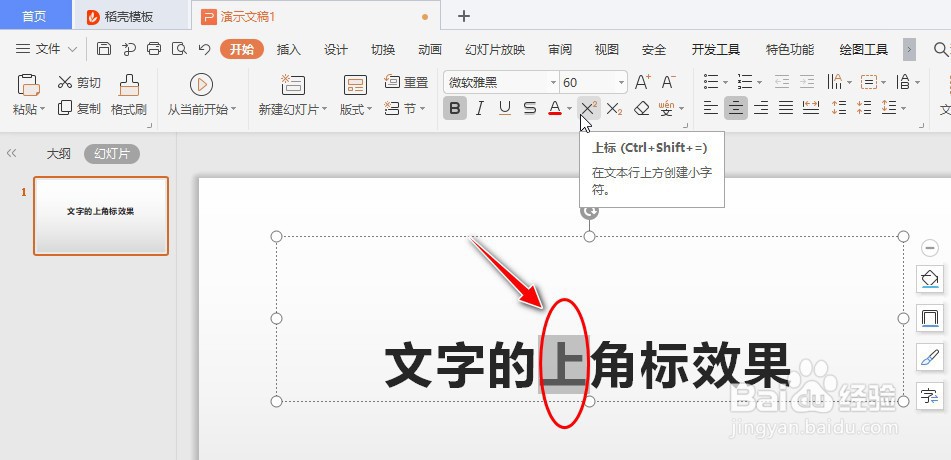Click the 字 text effect floating icon
This screenshot has width=951, height=460.
point(929,397)
